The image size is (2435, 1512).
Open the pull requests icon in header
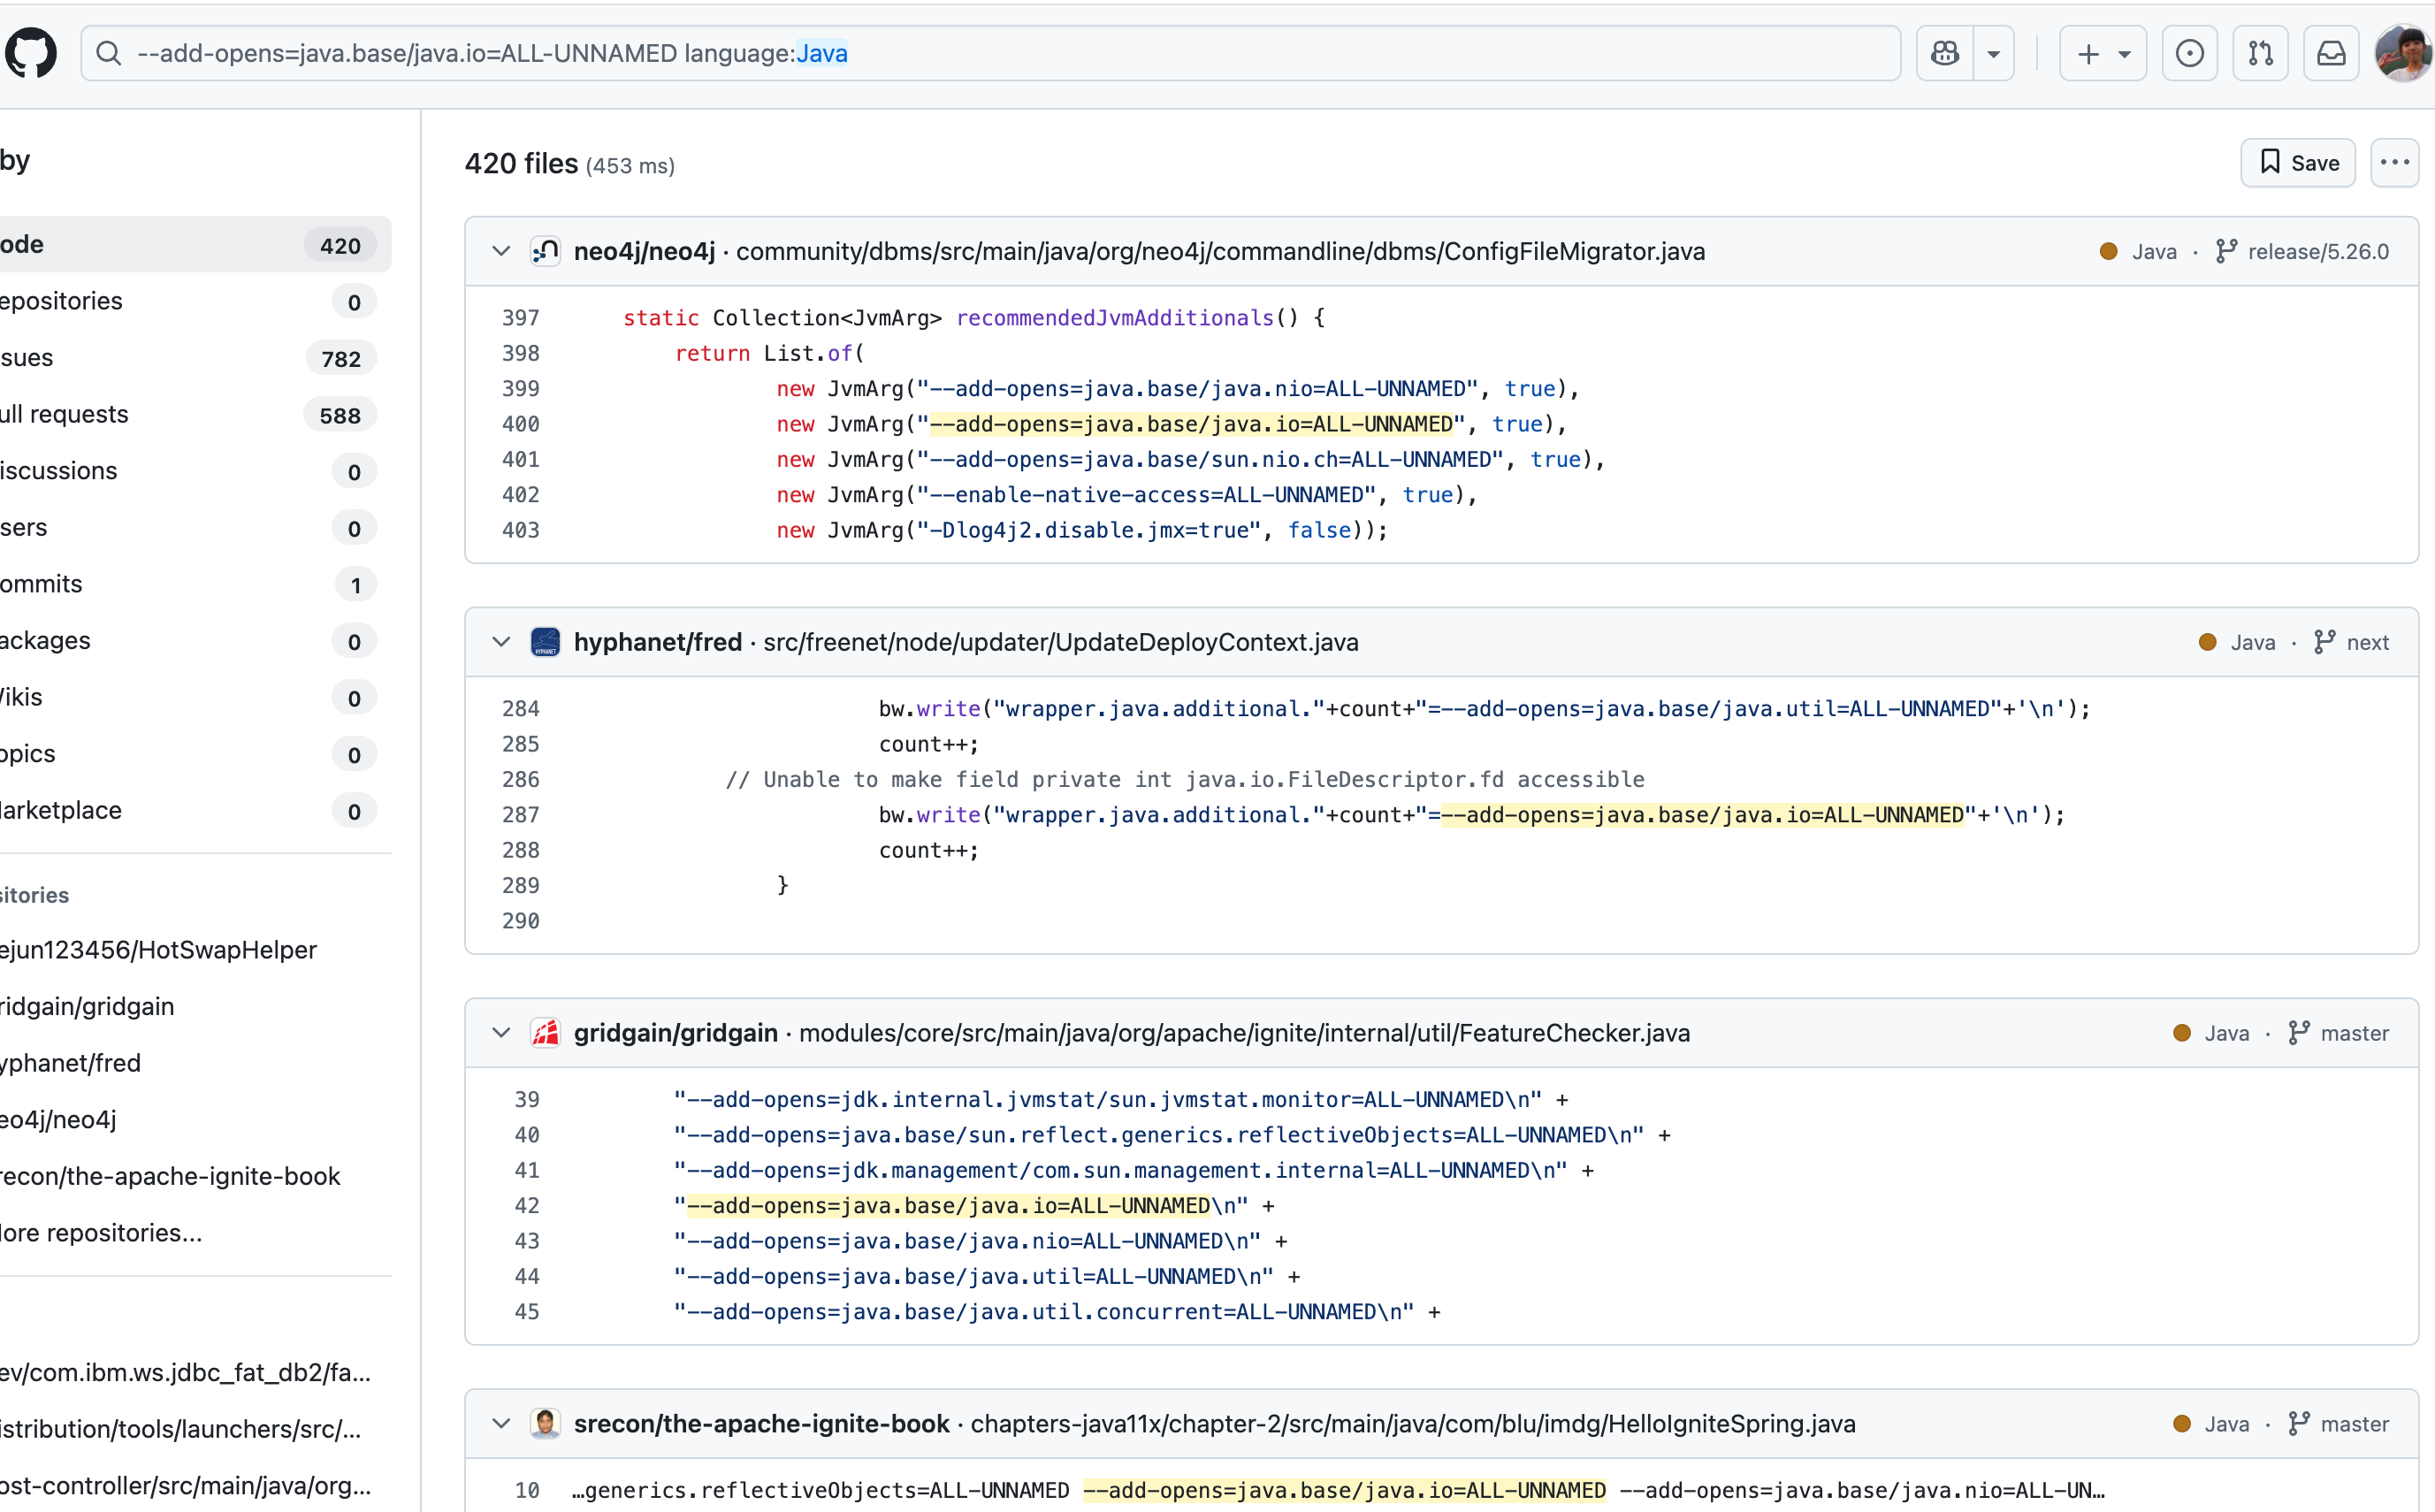(2260, 53)
